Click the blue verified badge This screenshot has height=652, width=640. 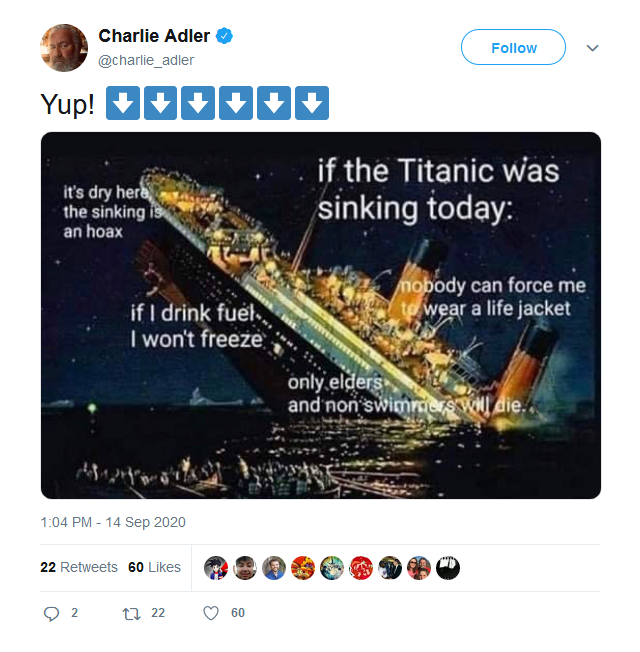coord(224,36)
